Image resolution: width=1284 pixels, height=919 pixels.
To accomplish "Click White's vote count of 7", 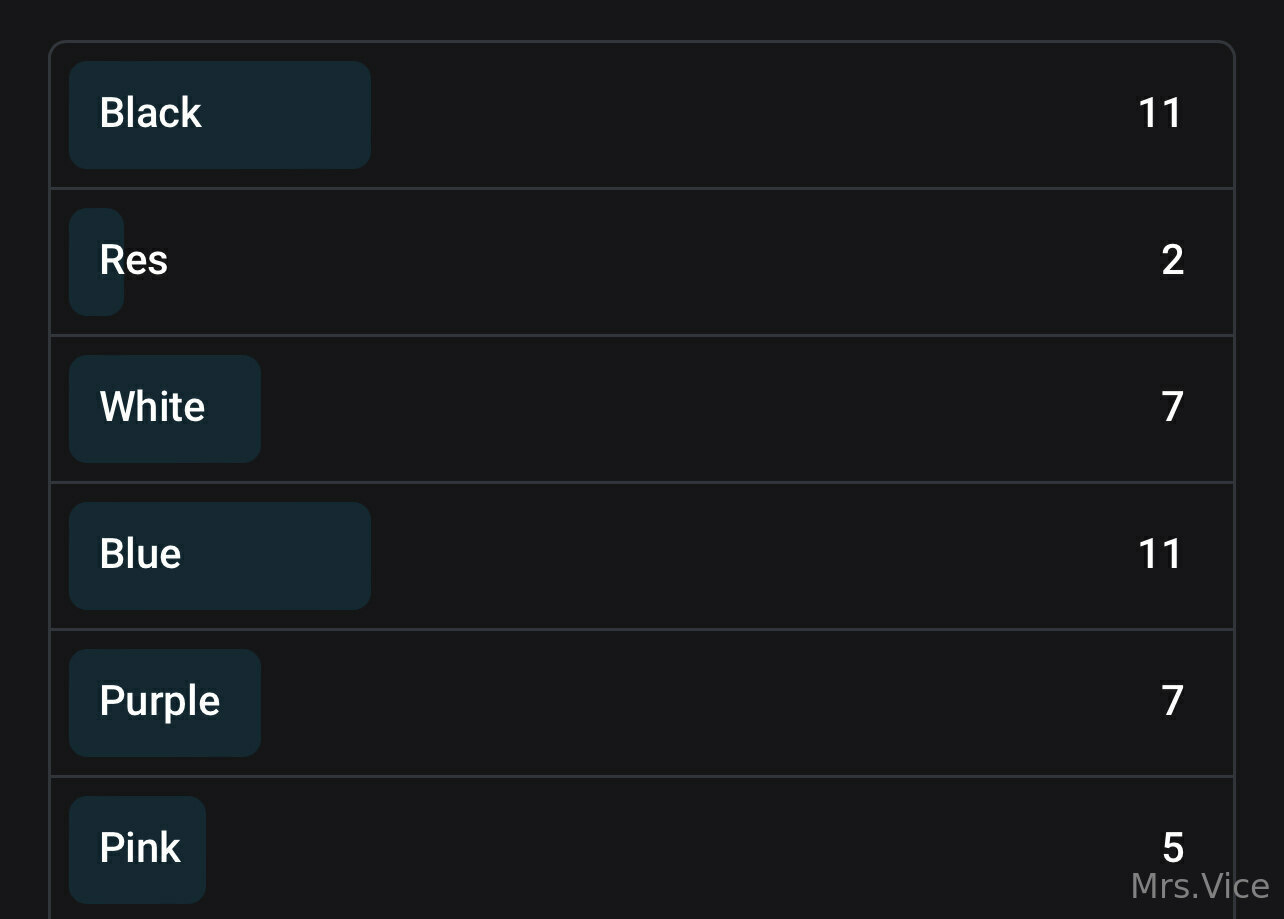I will click(x=1173, y=407).
